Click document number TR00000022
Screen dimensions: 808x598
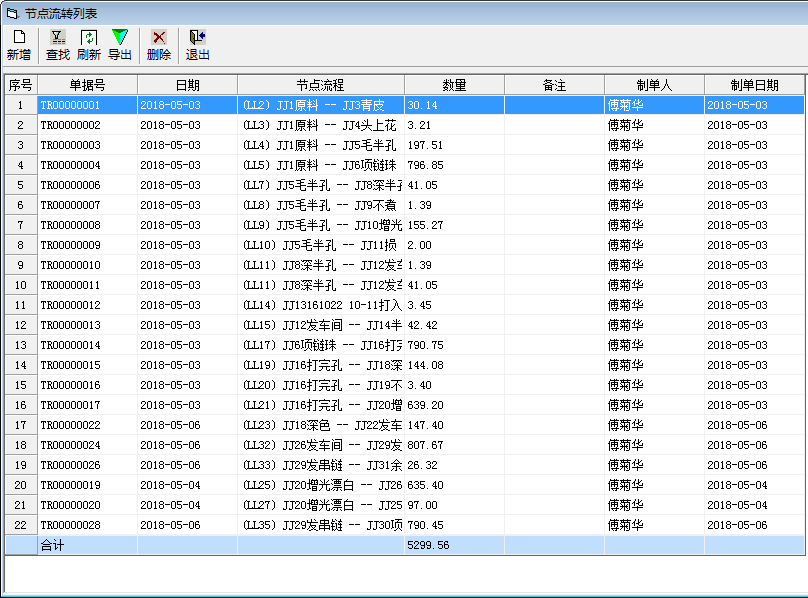pyautogui.click(x=88, y=425)
